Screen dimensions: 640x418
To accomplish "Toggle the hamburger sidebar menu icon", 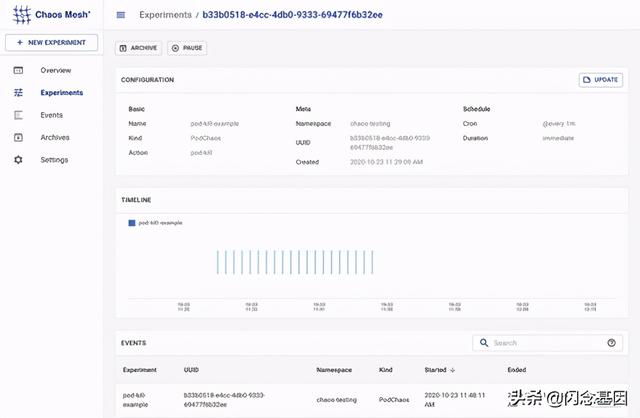I will coord(121,15).
